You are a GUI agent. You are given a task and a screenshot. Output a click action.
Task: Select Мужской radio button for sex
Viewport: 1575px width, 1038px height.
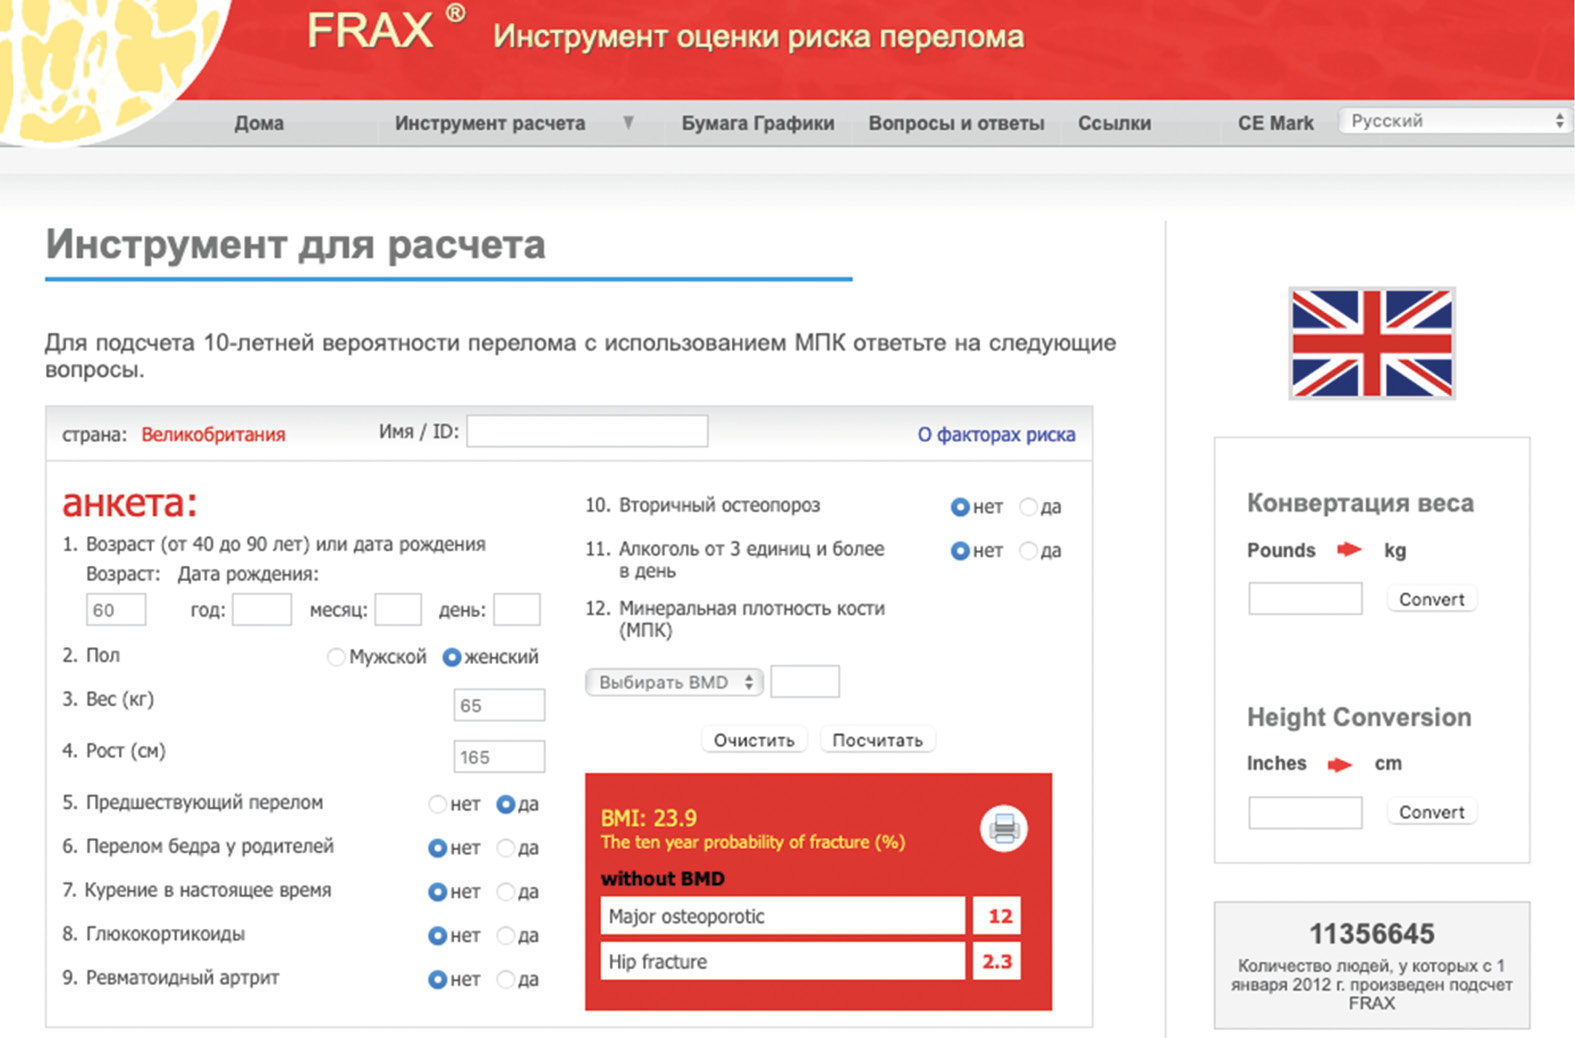(x=337, y=657)
